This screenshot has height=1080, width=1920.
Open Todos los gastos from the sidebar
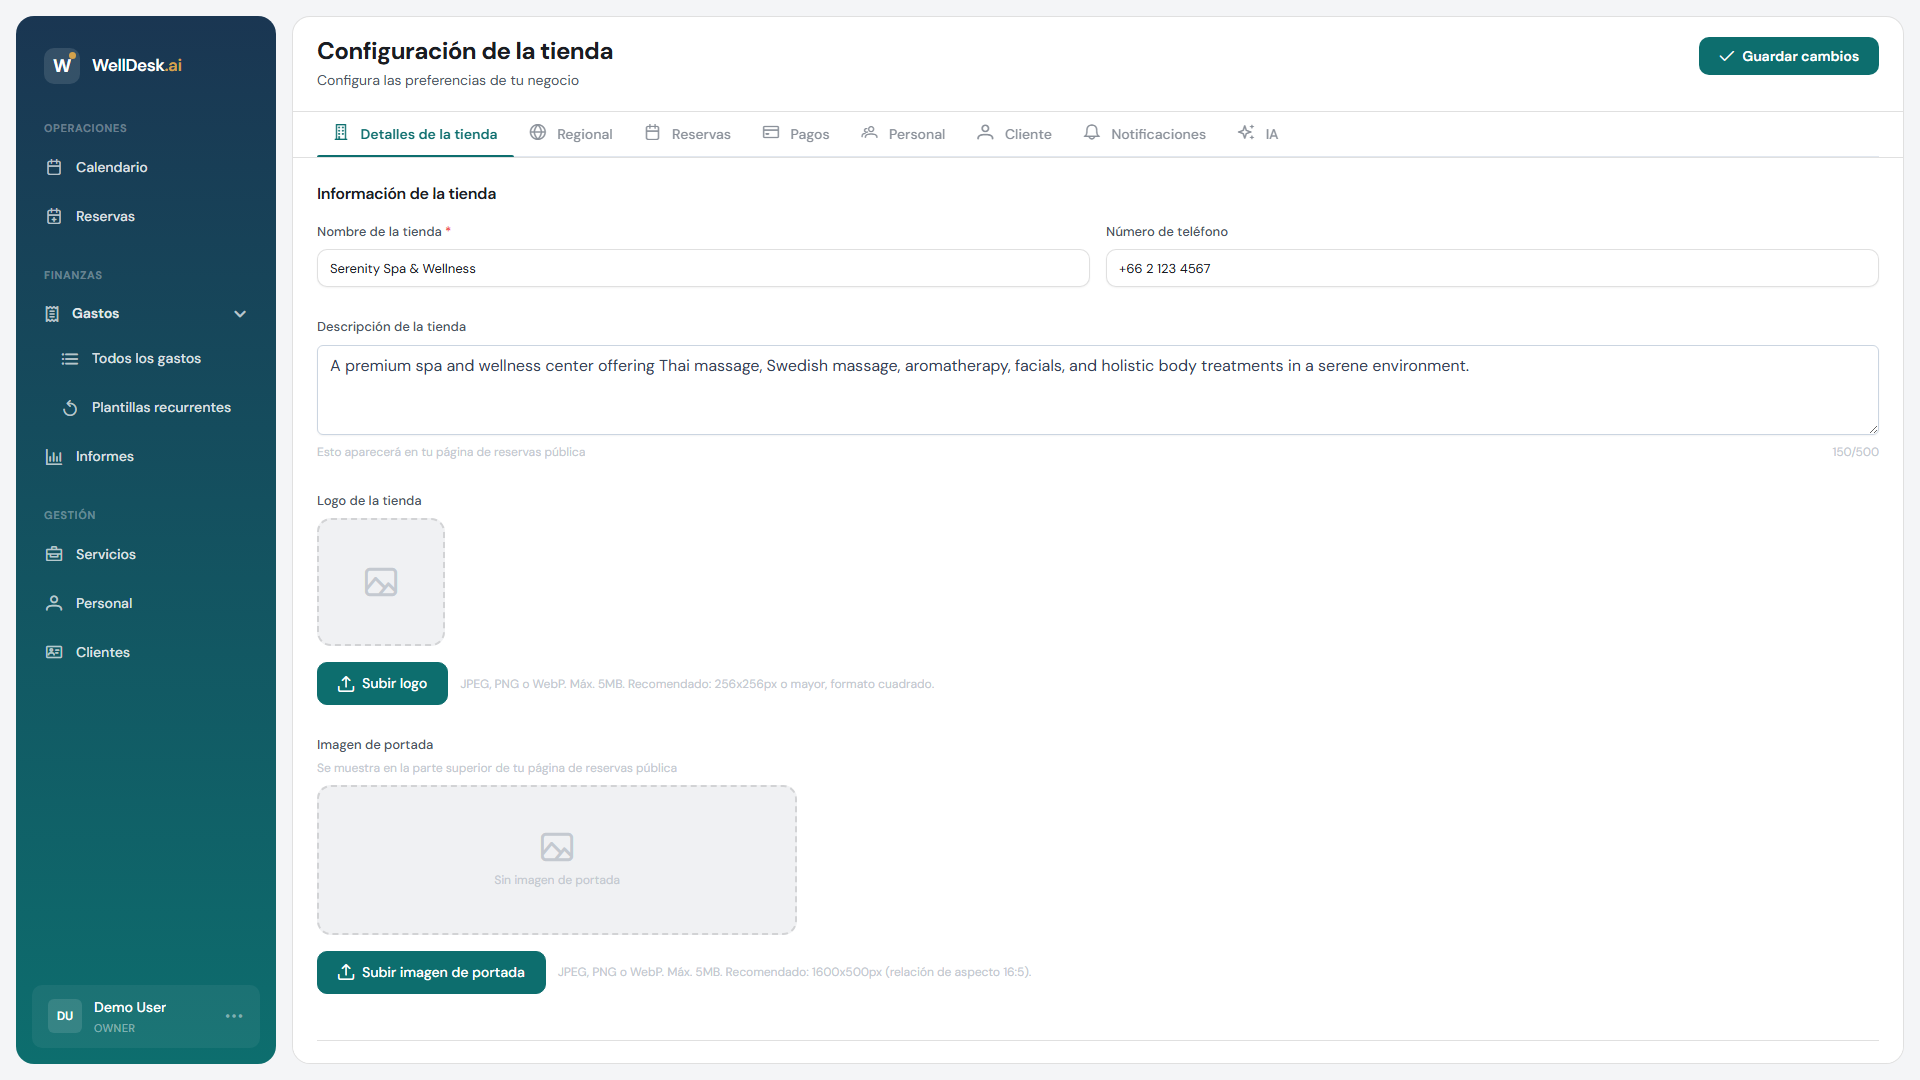pyautogui.click(x=146, y=358)
